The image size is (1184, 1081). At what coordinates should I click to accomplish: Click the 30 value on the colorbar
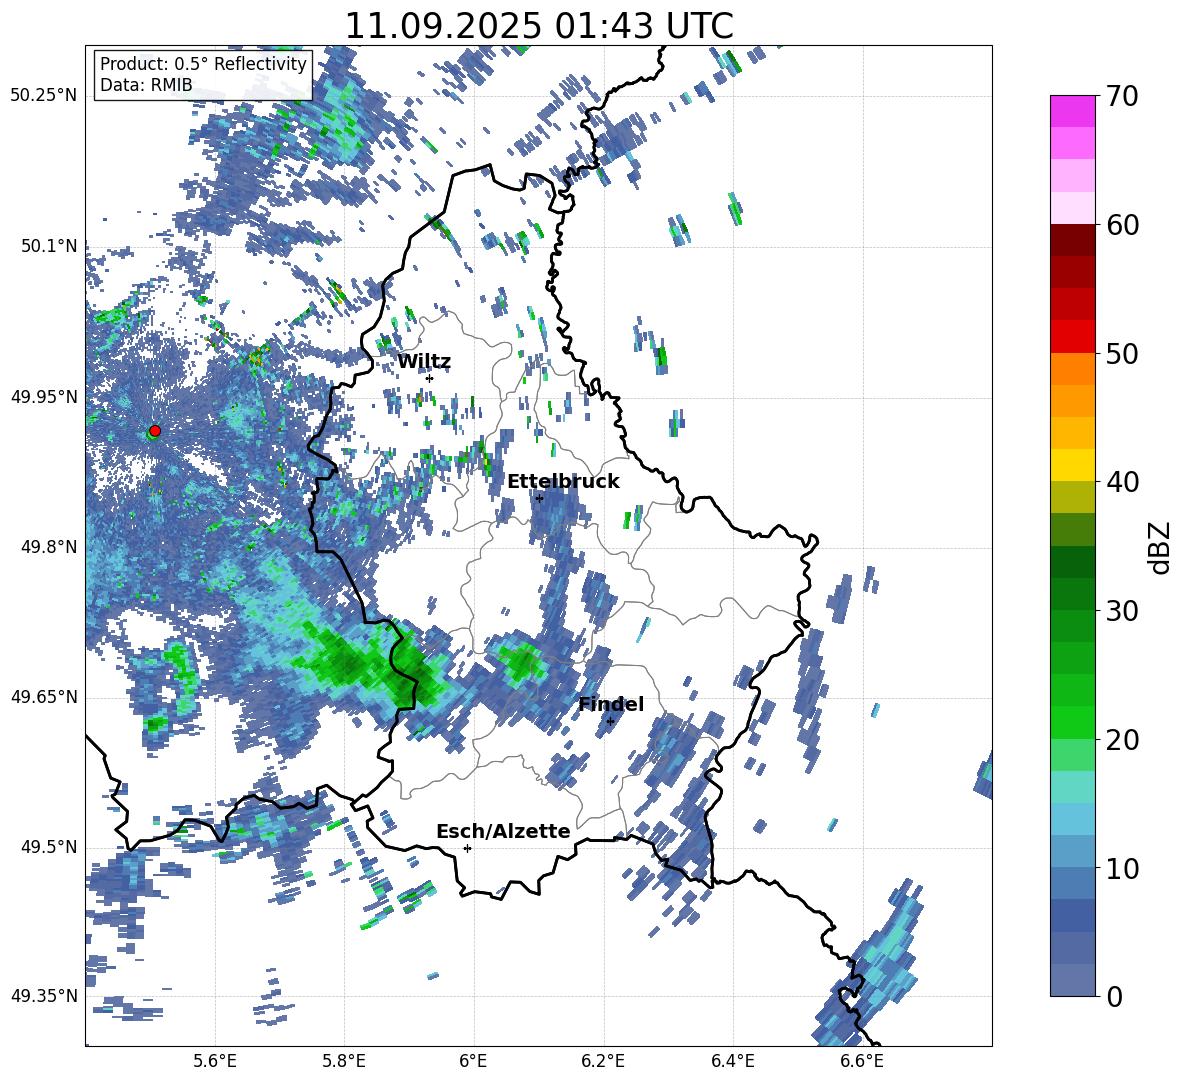[x=1121, y=611]
